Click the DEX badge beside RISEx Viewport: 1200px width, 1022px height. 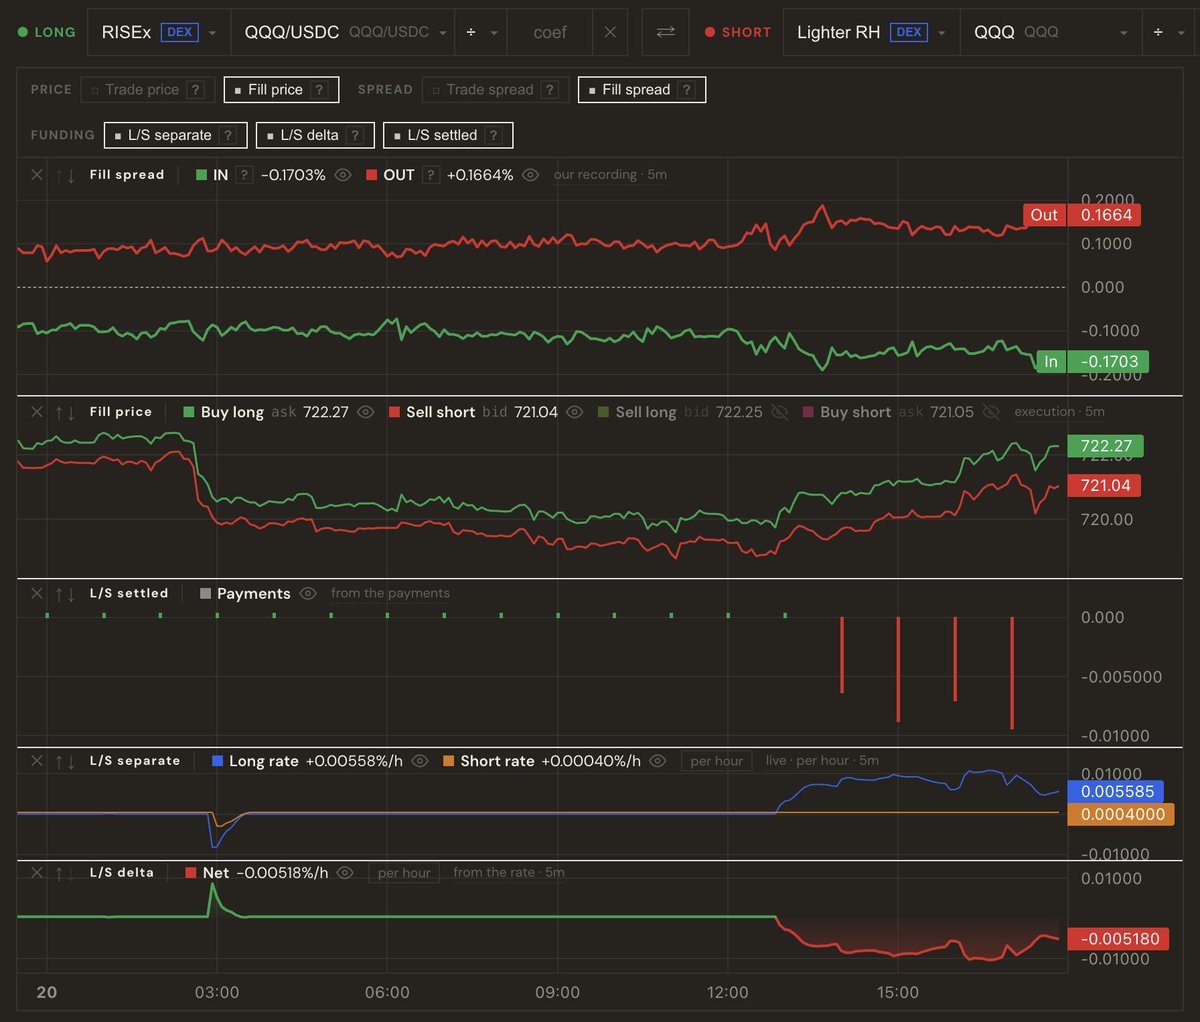point(180,32)
